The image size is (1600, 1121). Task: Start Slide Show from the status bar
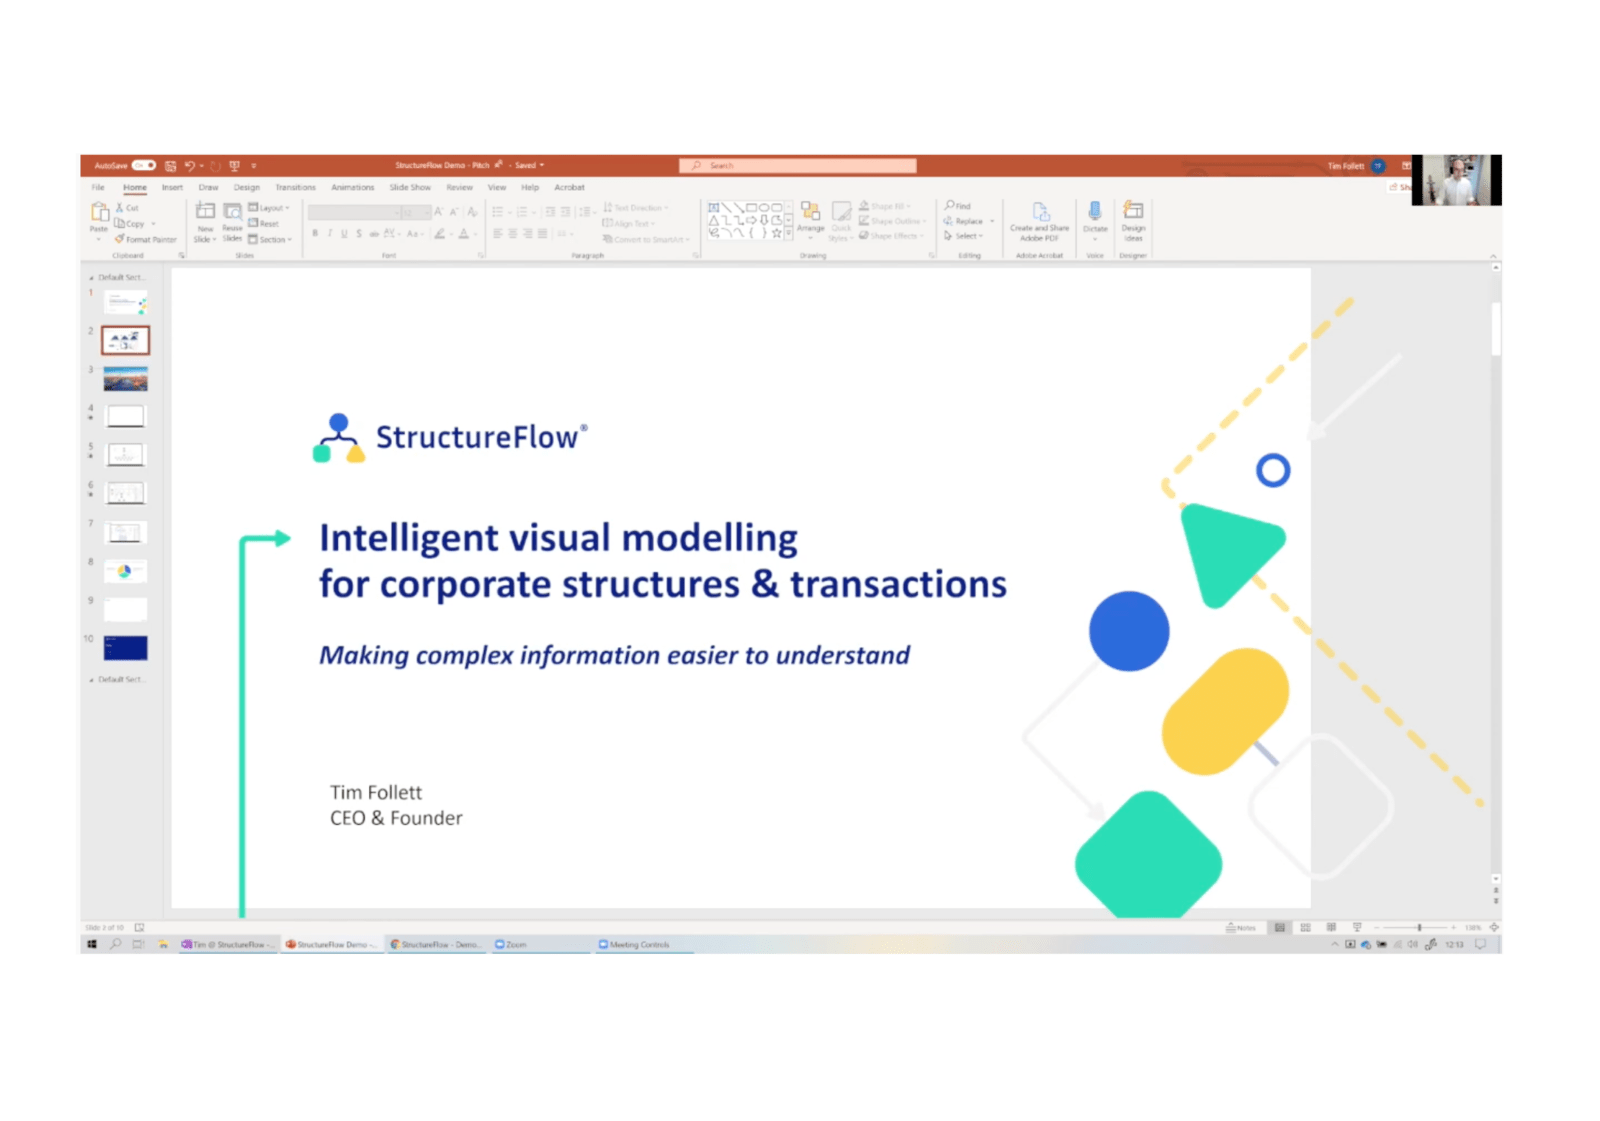[x=1358, y=927]
